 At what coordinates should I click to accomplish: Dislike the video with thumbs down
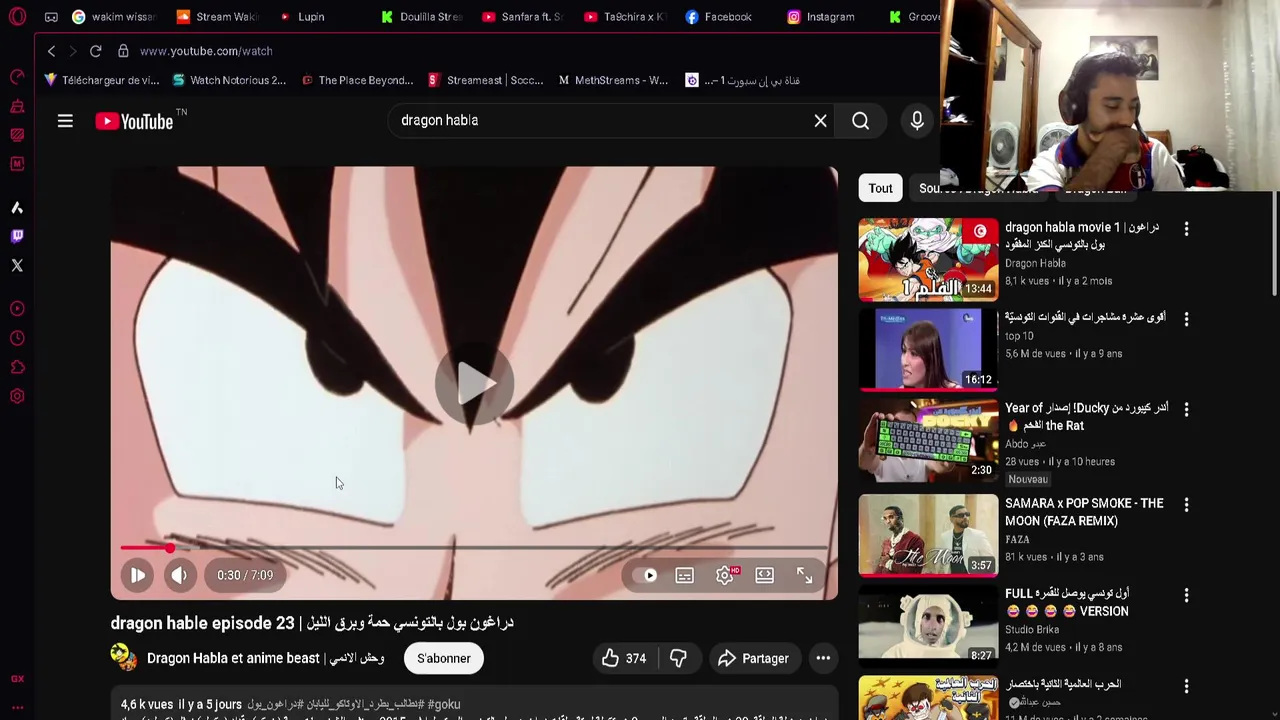click(678, 658)
